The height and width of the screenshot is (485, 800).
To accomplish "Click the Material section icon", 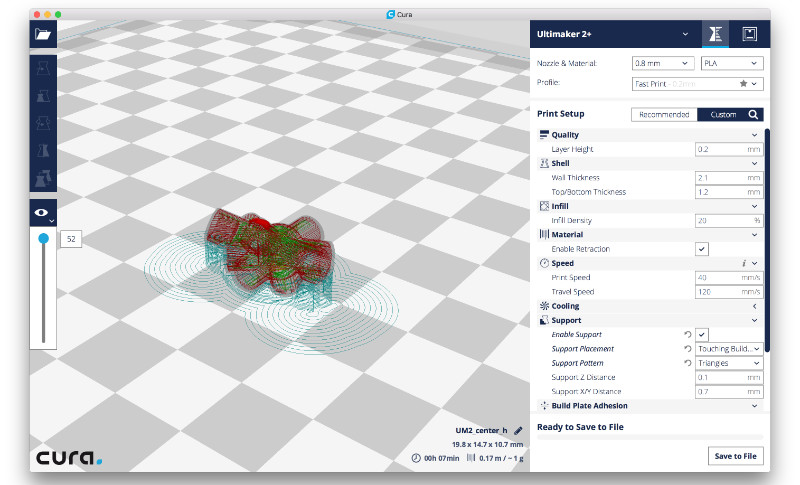I will coord(544,235).
